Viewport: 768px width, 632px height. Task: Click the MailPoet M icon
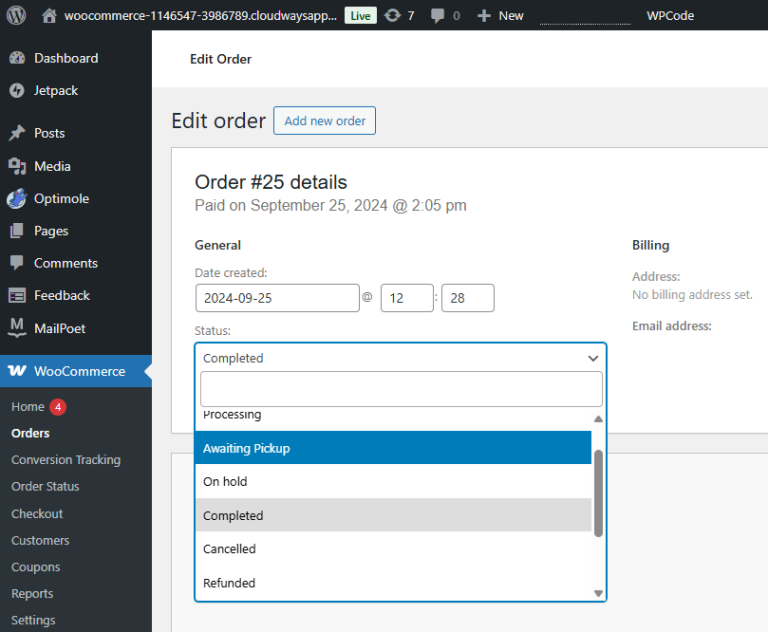point(17,328)
